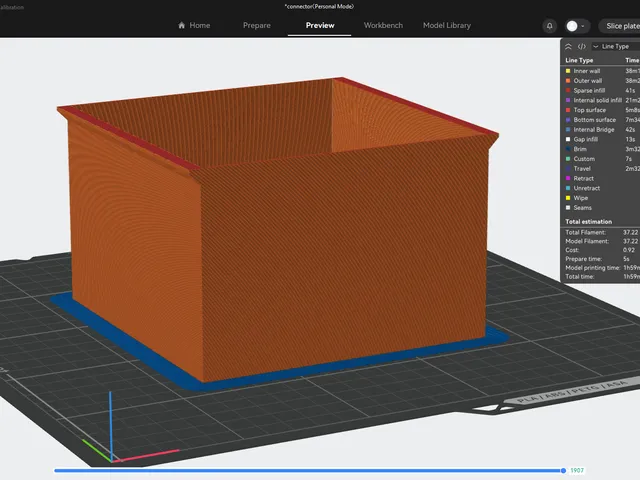The width and height of the screenshot is (640, 480).
Task: Open notifications bell icon
Action: pyautogui.click(x=550, y=26)
